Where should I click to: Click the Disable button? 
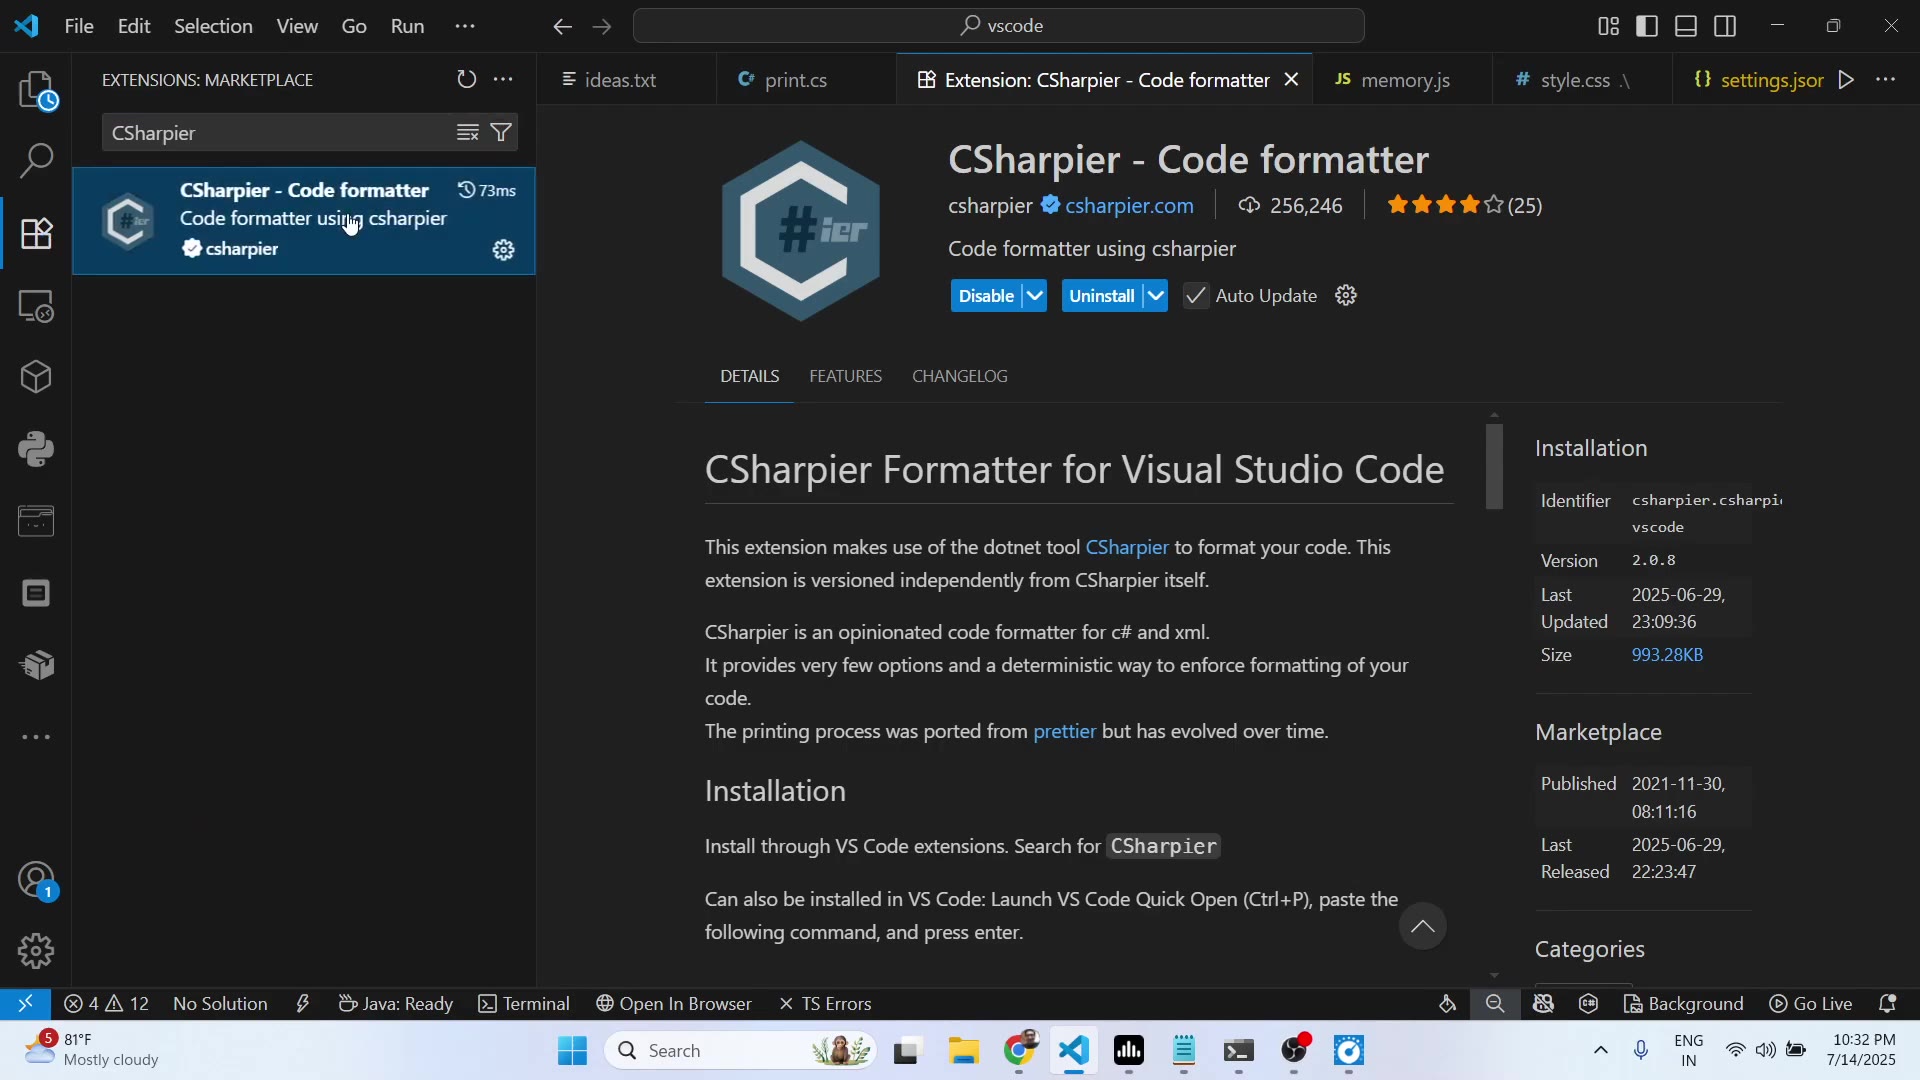pos(987,296)
